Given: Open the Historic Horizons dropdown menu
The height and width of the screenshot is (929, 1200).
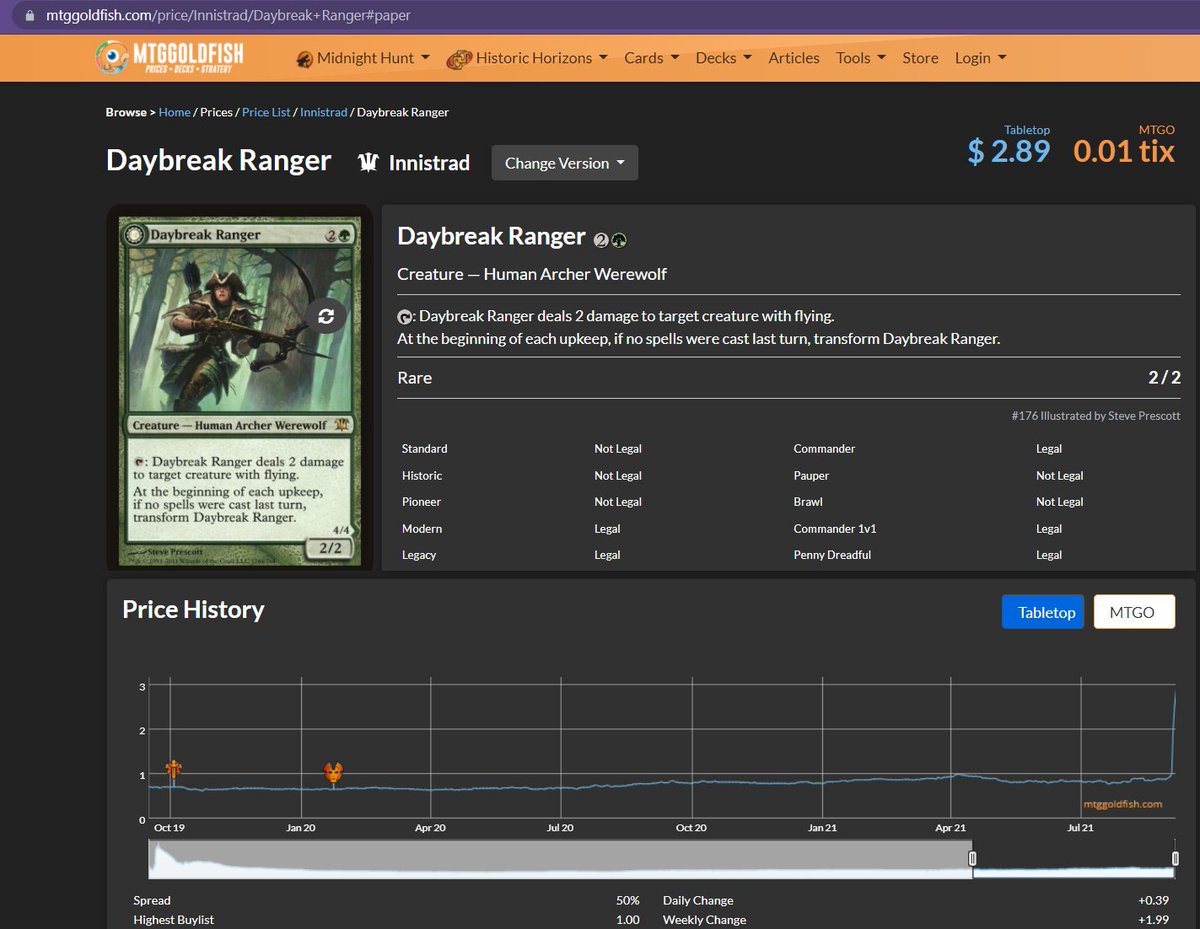Looking at the screenshot, I should point(527,58).
